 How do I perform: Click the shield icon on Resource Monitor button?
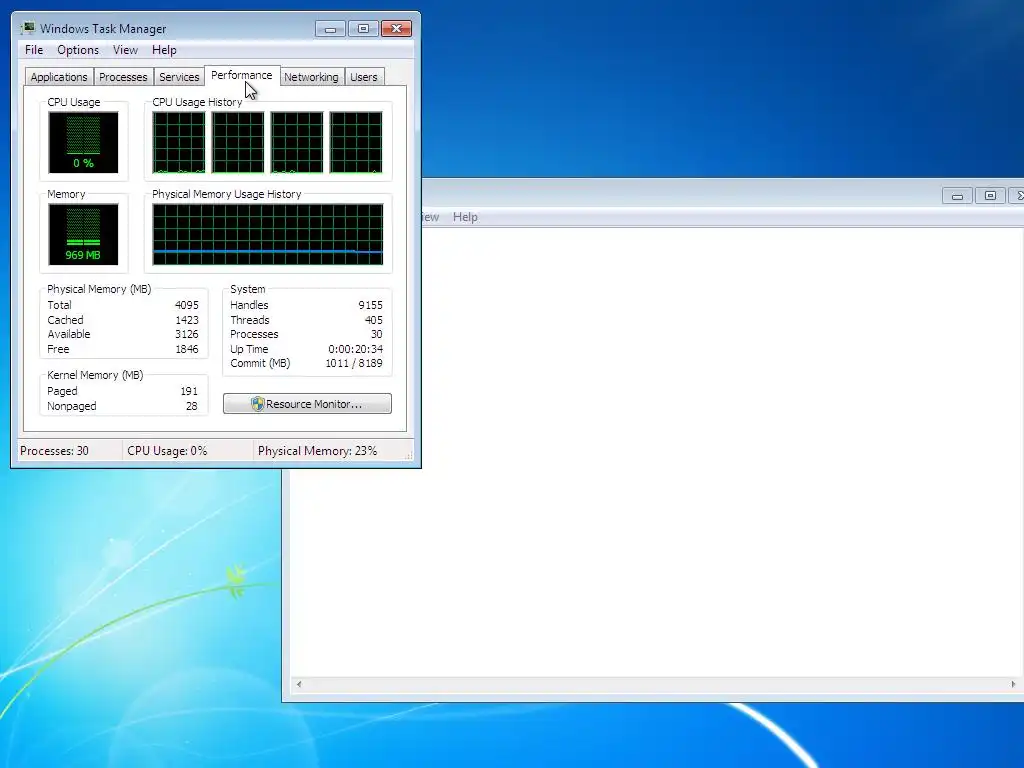(257, 404)
